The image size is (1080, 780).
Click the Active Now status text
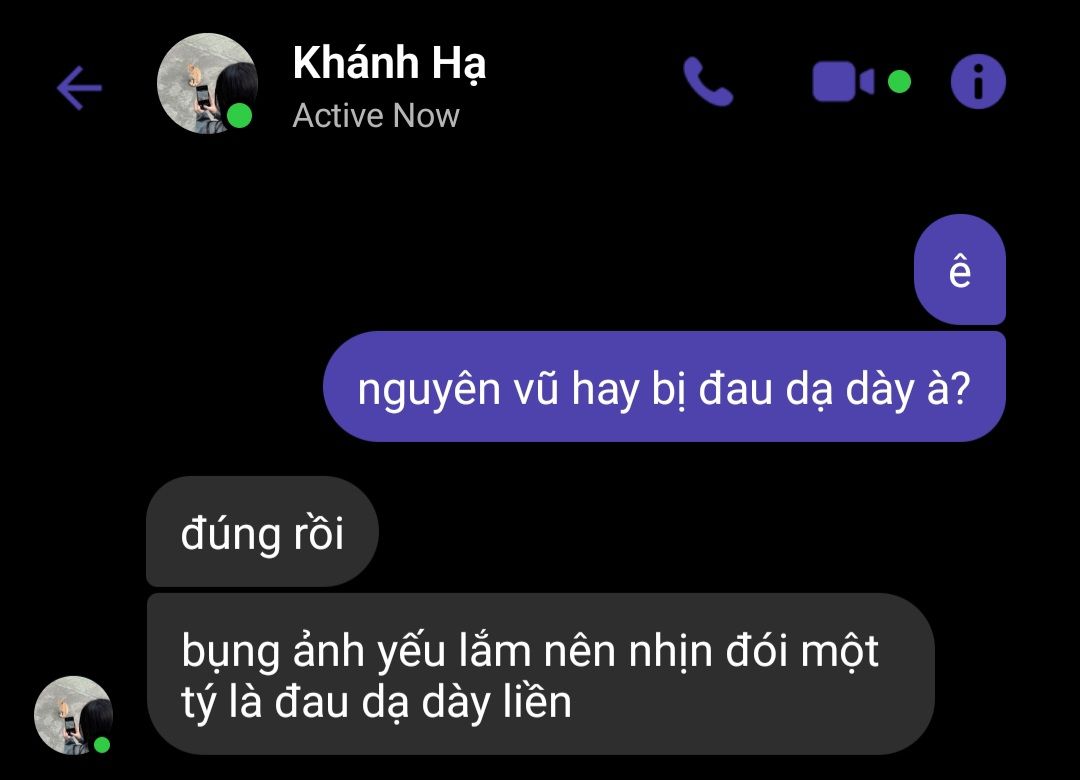[376, 116]
